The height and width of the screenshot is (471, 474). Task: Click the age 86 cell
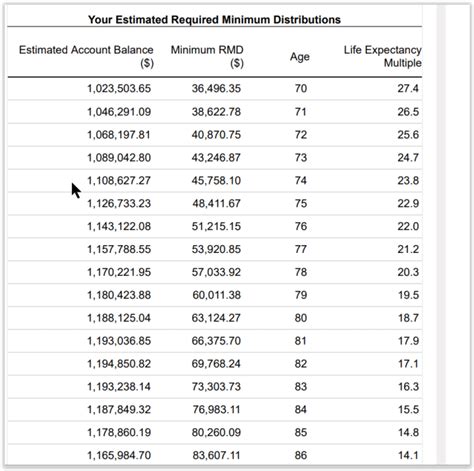tap(301, 455)
